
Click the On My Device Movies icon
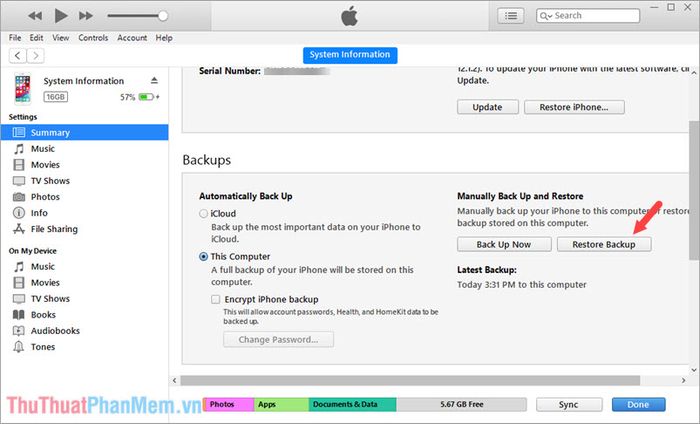click(19, 283)
